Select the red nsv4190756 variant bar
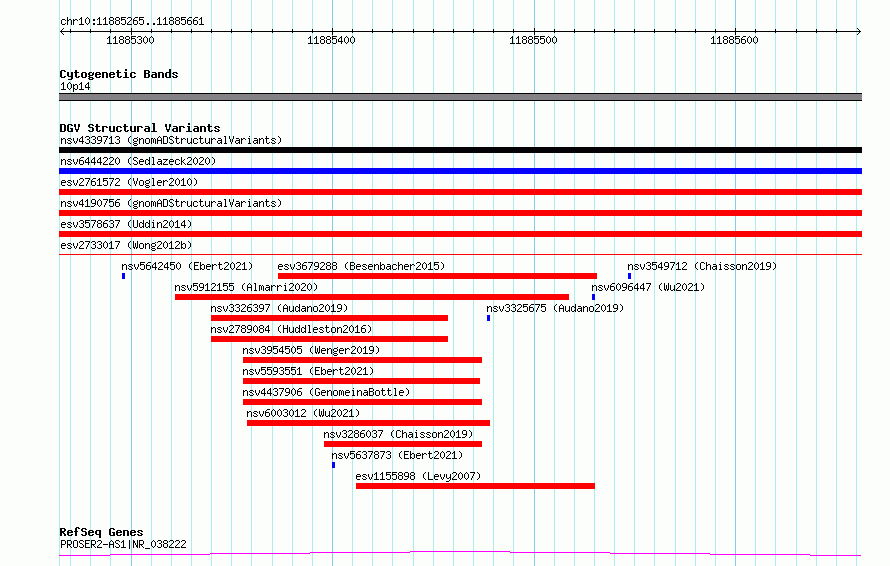This screenshot has width=890, height=566. click(460, 213)
